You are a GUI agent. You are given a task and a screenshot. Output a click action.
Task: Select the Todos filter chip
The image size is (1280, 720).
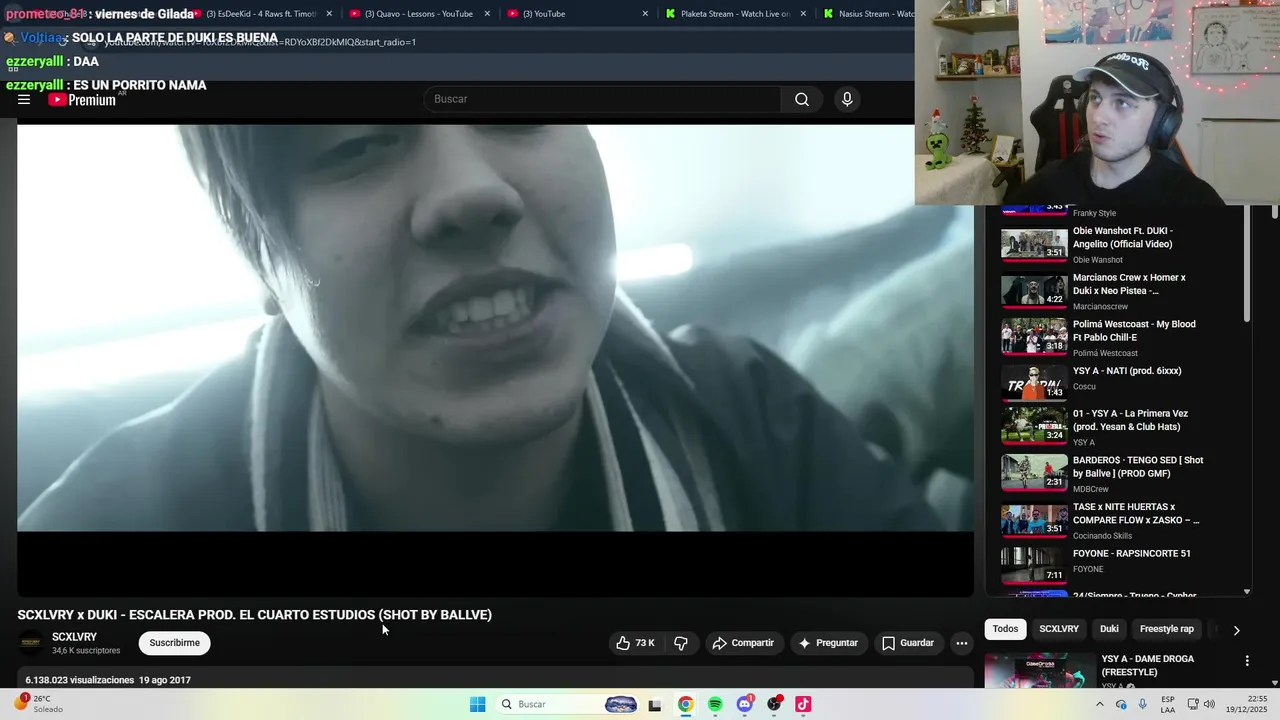click(1005, 629)
